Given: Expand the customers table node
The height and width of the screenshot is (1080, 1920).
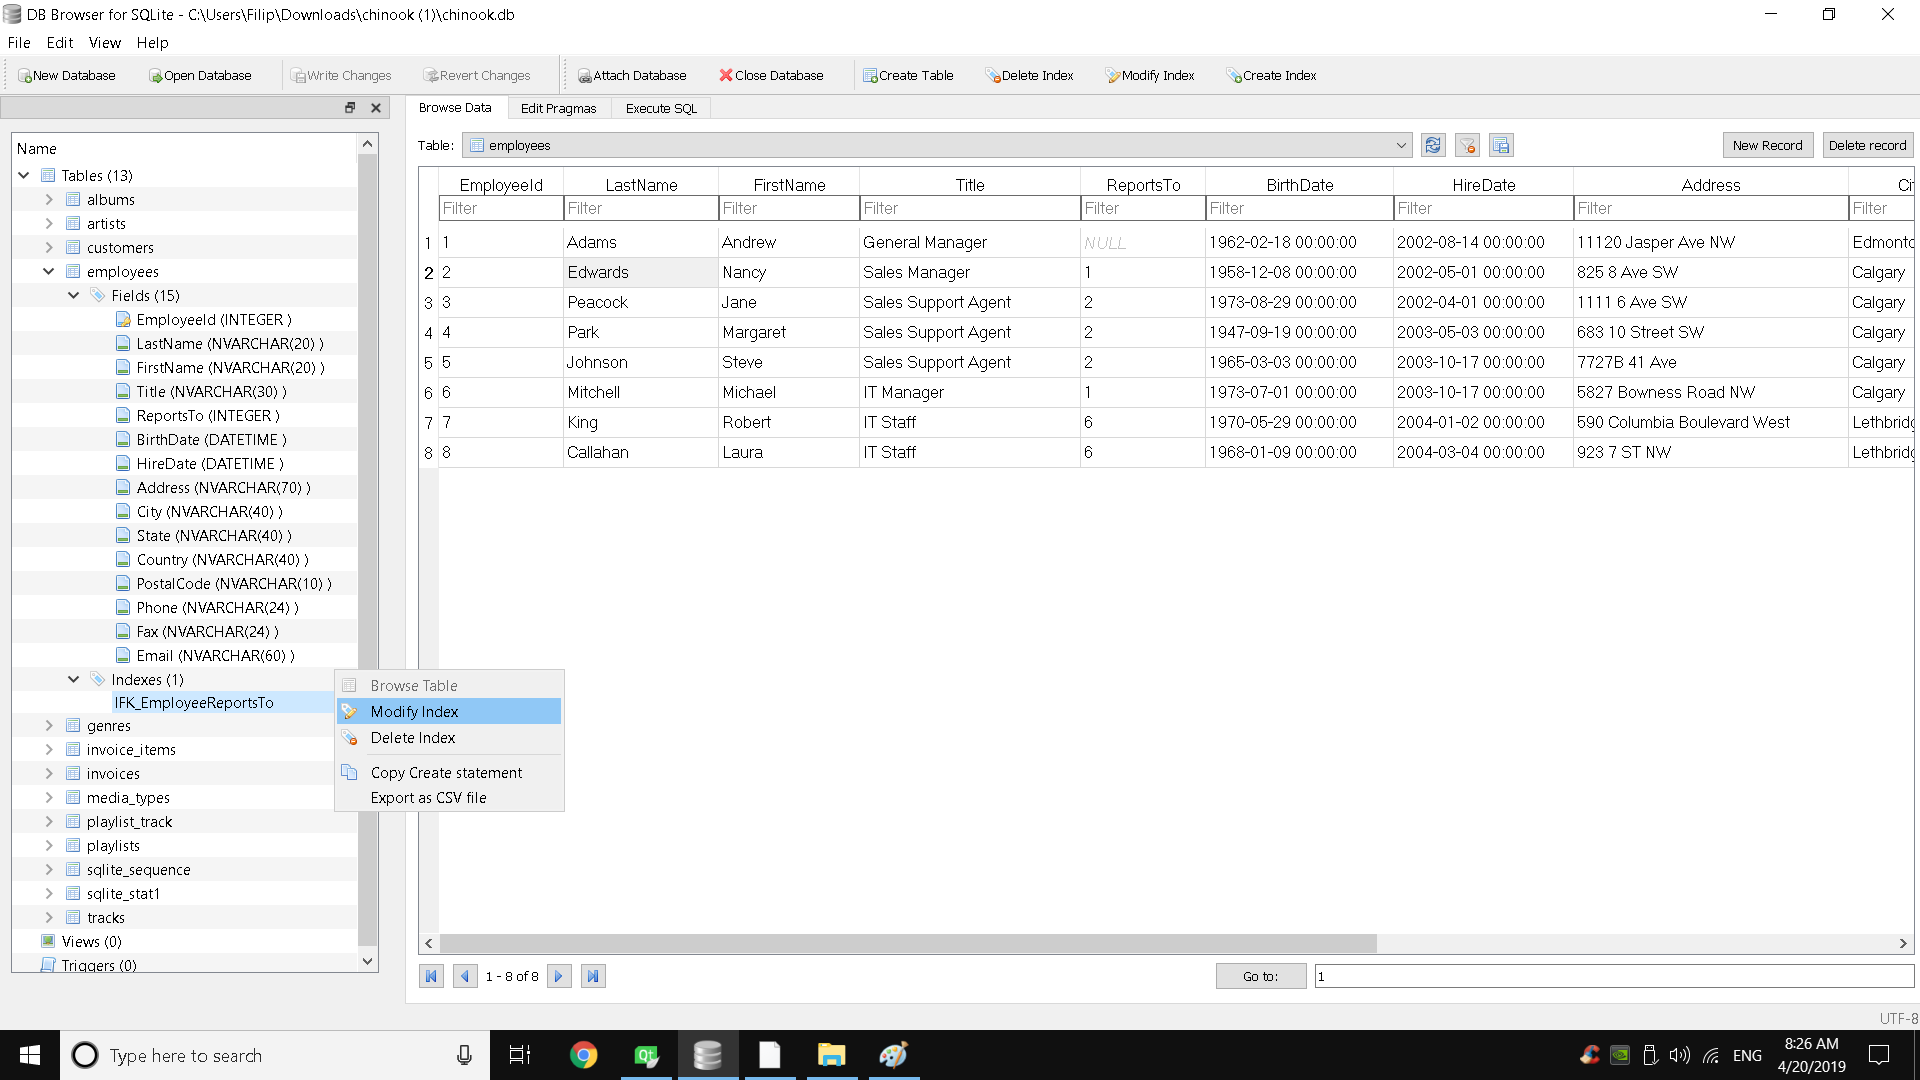Looking at the screenshot, I should pos(48,247).
